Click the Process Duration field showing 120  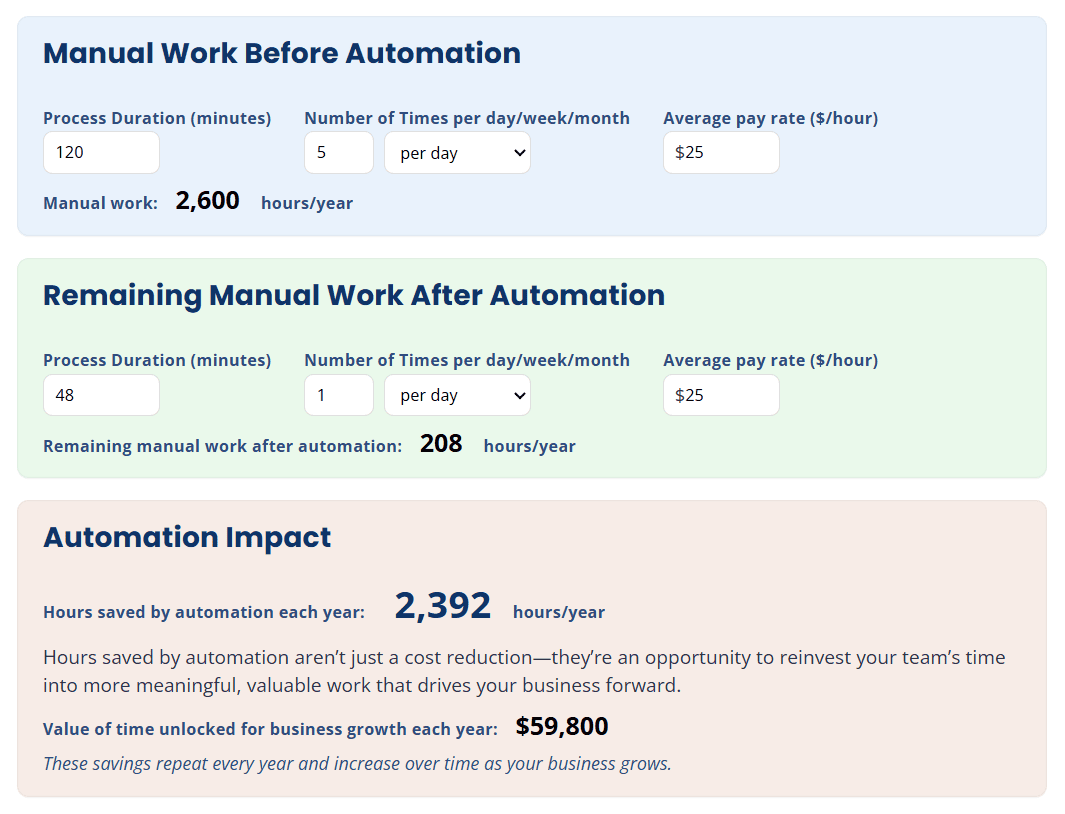click(x=101, y=153)
